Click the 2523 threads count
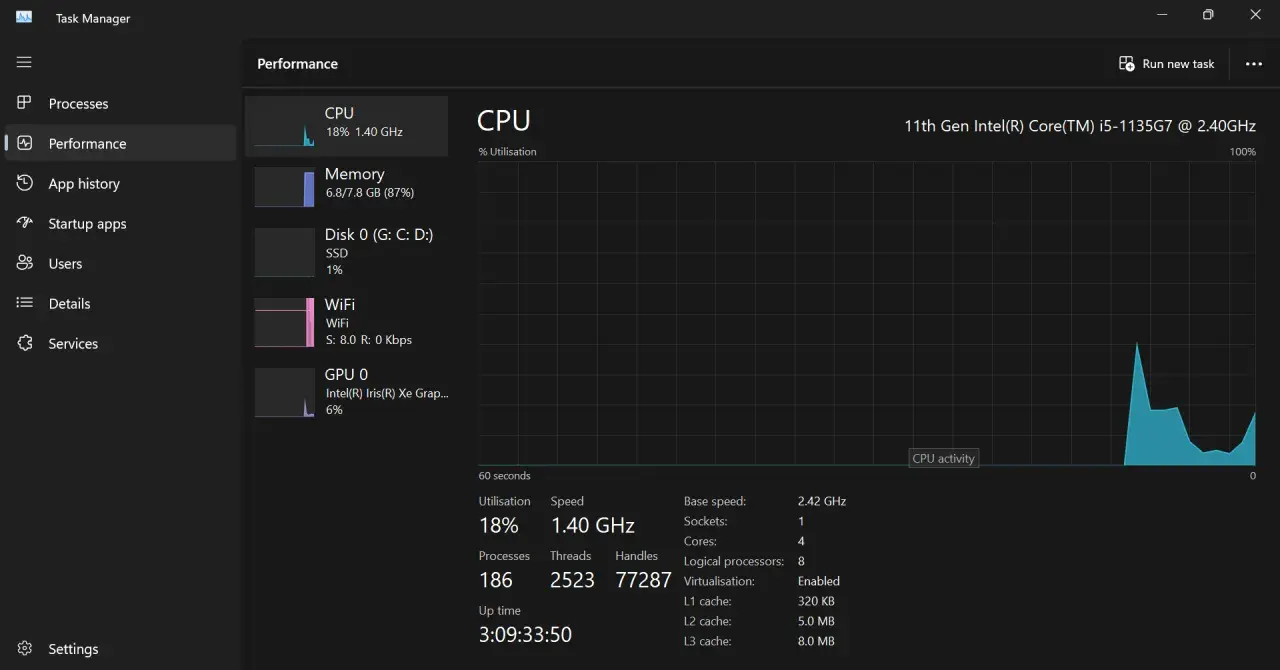Screen dimensions: 1280x670 tap(572, 580)
